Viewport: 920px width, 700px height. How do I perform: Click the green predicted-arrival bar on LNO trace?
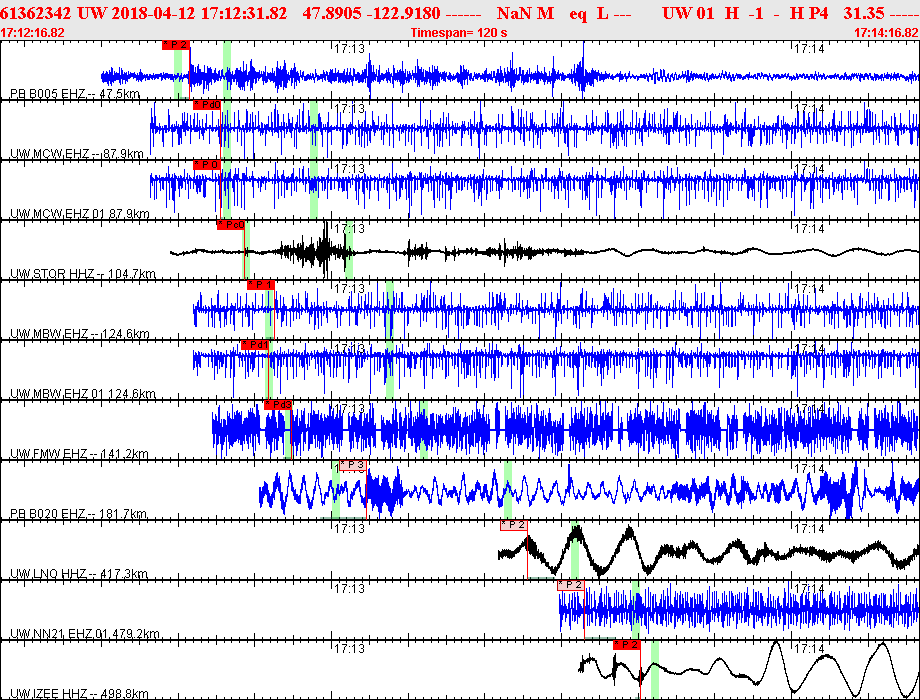click(x=575, y=550)
